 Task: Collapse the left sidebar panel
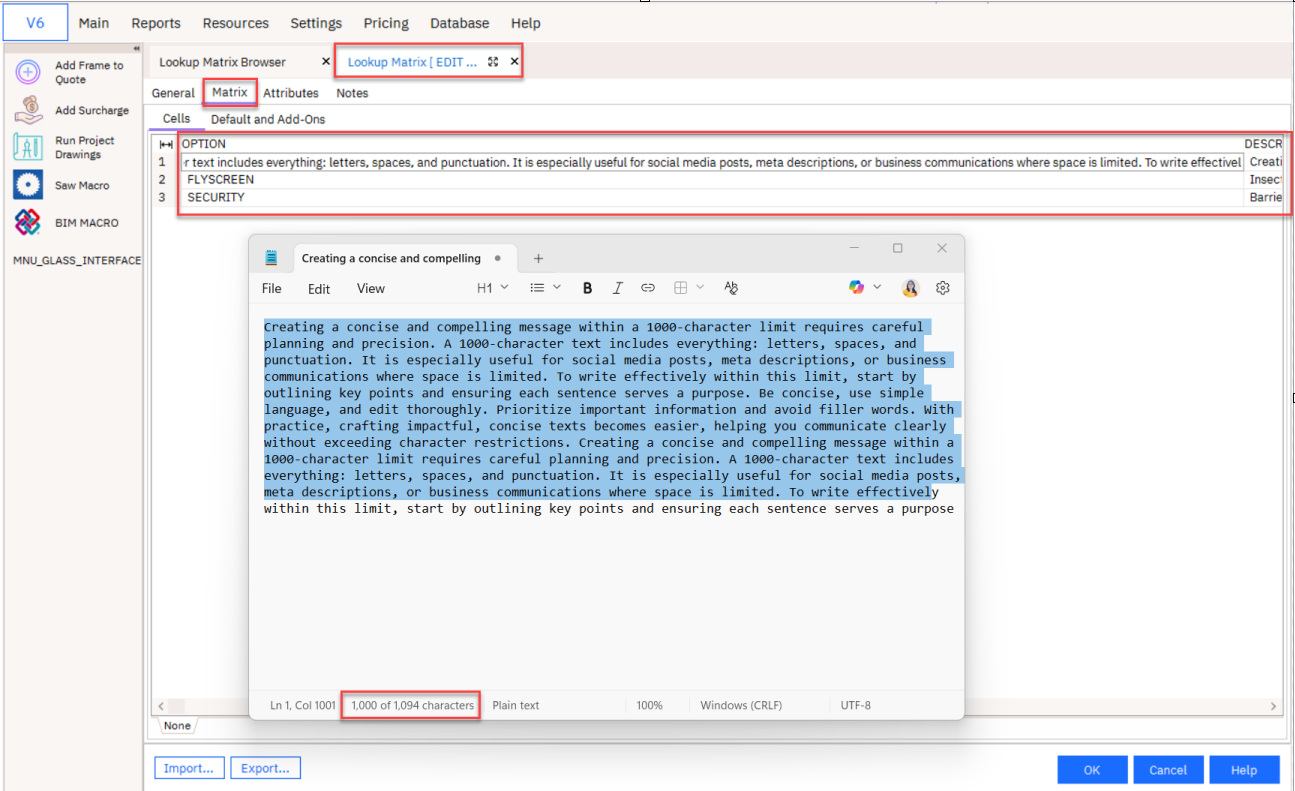(x=137, y=49)
